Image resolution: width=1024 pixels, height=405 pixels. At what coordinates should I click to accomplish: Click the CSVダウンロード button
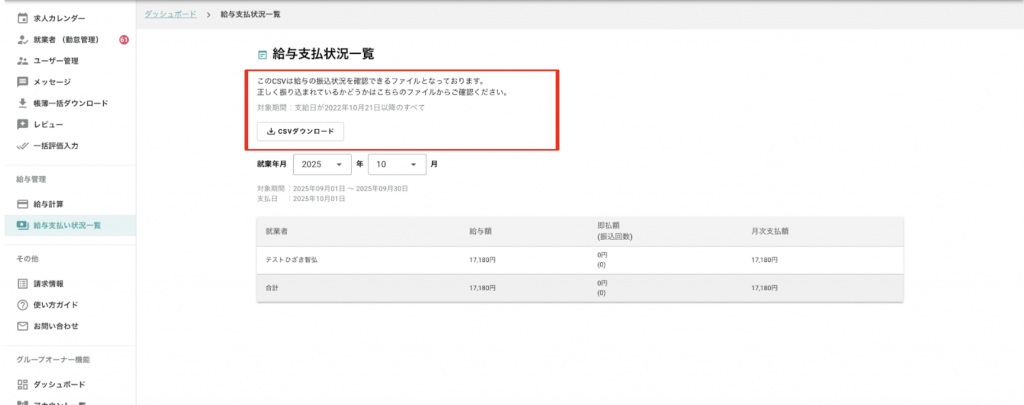[300, 132]
